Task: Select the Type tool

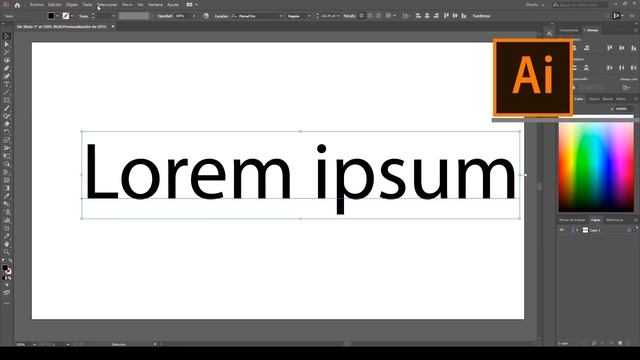Action: [x=7, y=84]
